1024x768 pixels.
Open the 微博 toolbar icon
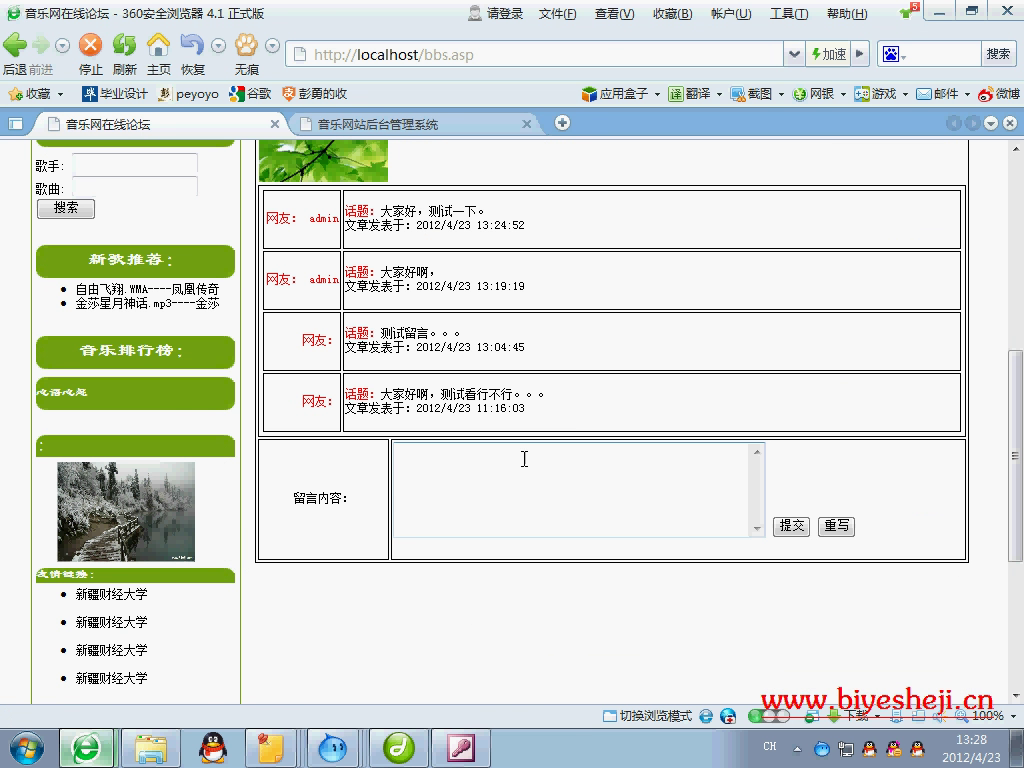click(999, 94)
